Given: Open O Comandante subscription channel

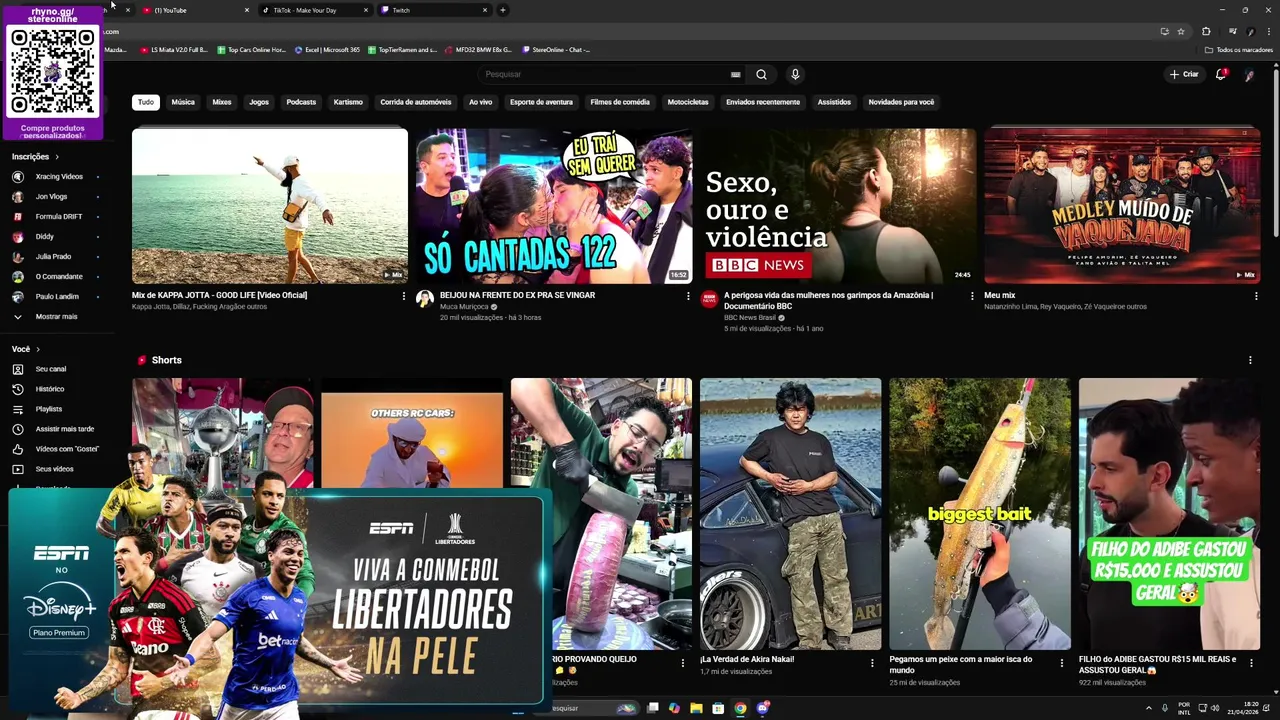Looking at the screenshot, I should pyautogui.click(x=58, y=277).
